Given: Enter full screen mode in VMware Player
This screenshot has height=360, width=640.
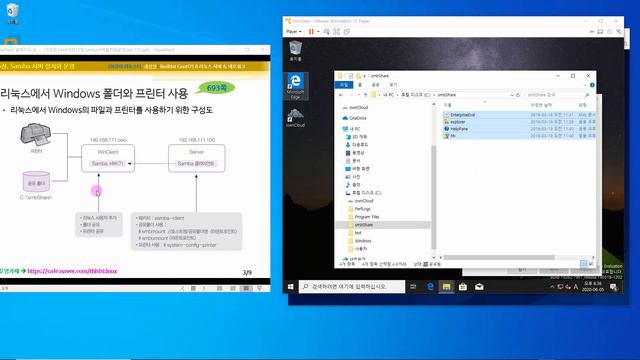Looking at the screenshot, I should 336,31.
